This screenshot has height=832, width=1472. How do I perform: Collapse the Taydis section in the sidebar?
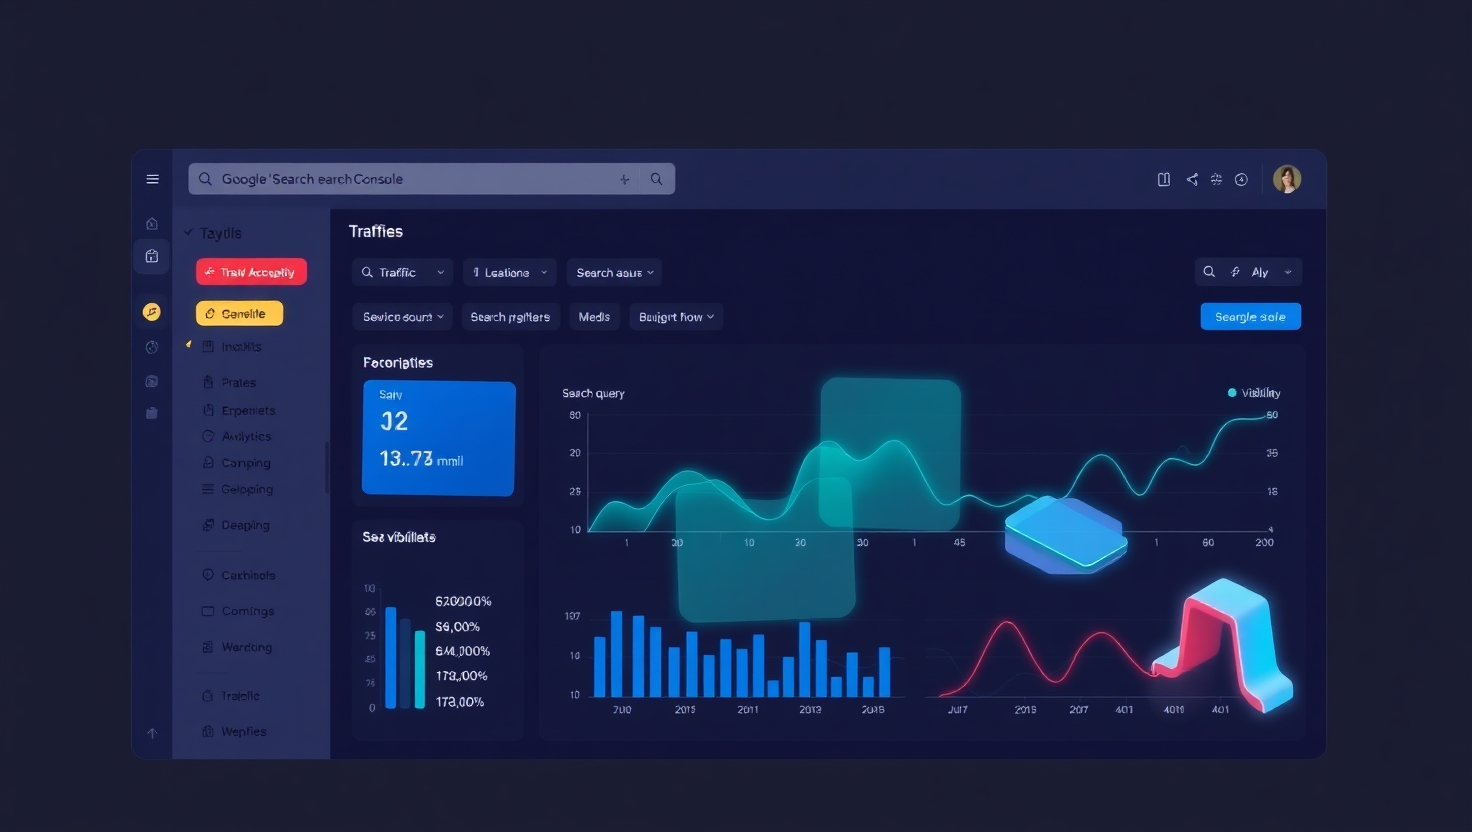click(187, 232)
